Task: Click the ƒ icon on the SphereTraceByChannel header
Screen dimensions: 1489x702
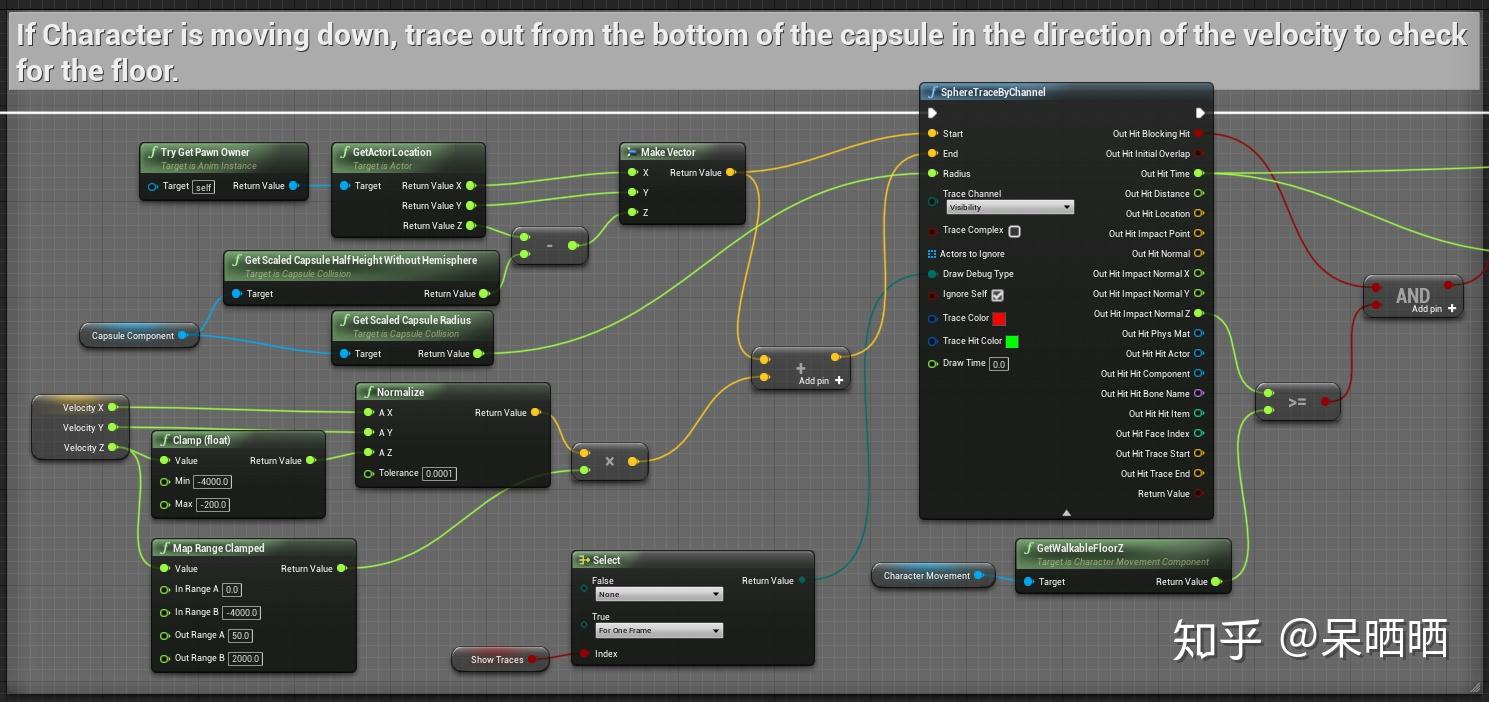Action: [931, 91]
